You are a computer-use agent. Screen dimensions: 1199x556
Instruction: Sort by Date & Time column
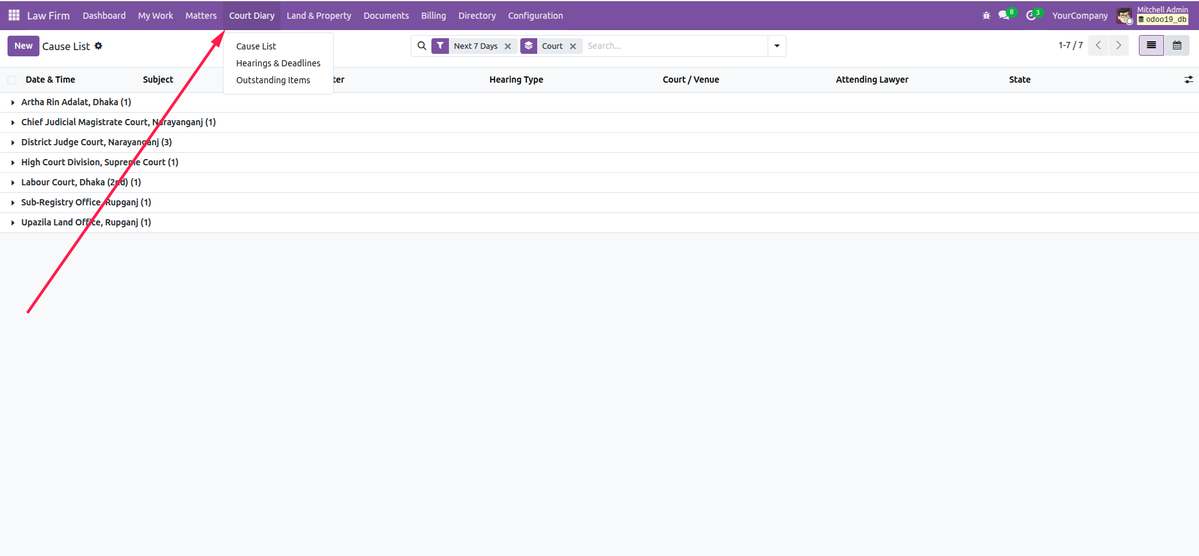(x=50, y=80)
